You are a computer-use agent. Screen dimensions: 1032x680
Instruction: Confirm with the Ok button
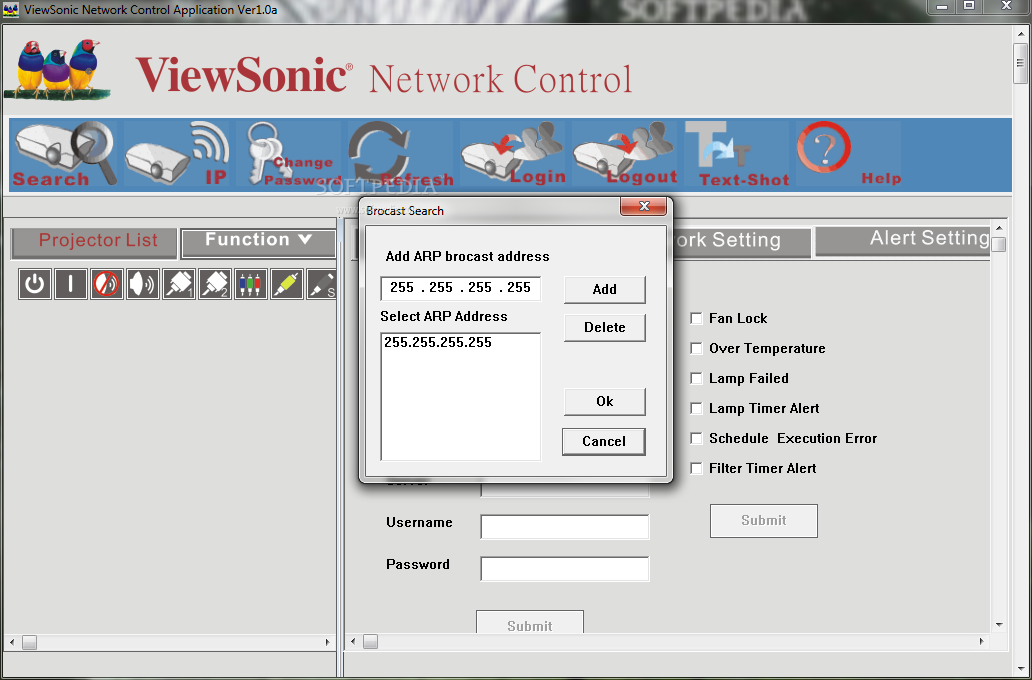(604, 402)
